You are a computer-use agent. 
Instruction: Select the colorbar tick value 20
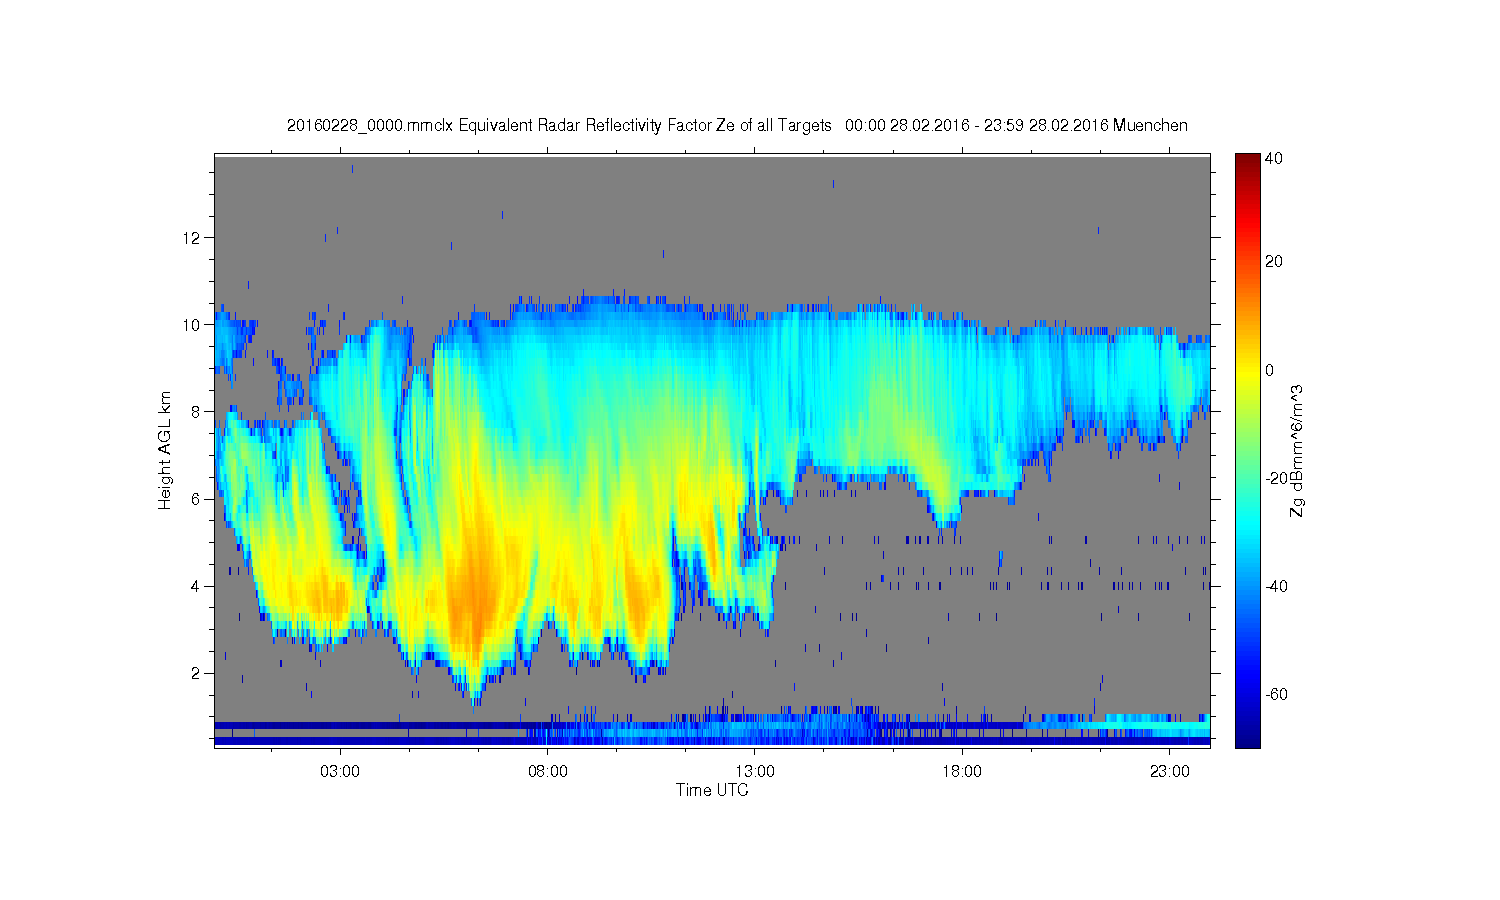1273,262
